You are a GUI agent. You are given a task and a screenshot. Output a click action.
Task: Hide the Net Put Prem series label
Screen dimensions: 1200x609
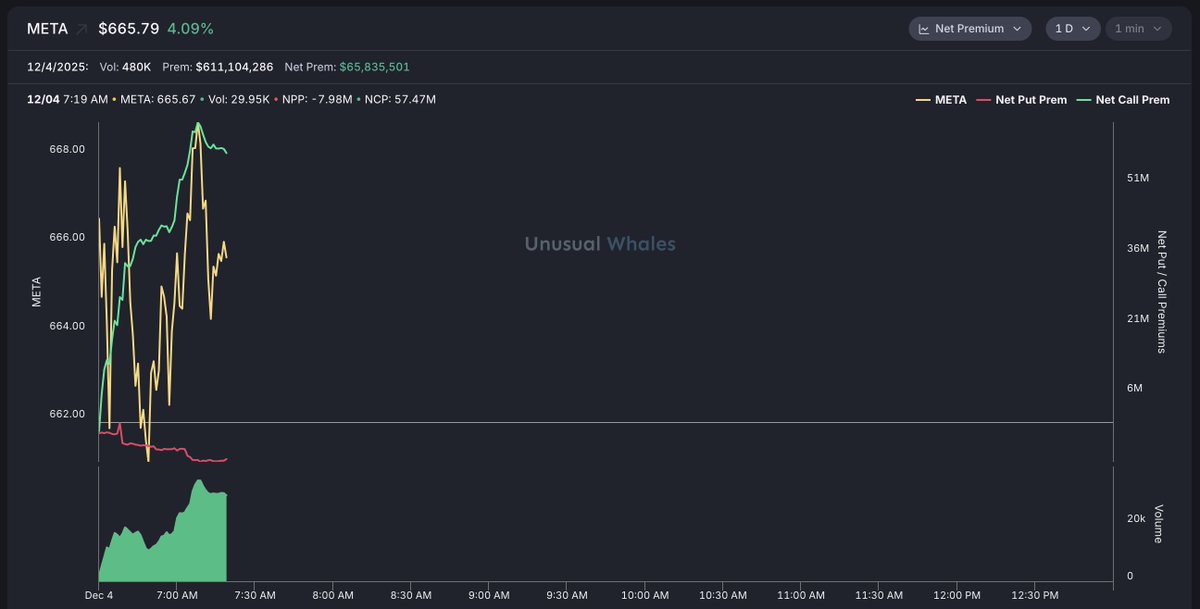click(1031, 100)
